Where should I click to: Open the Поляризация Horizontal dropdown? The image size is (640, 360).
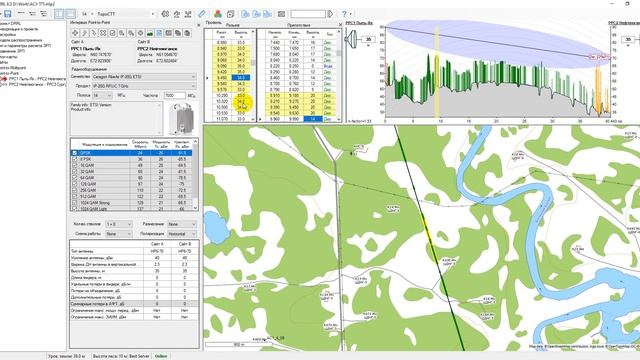click(182, 234)
